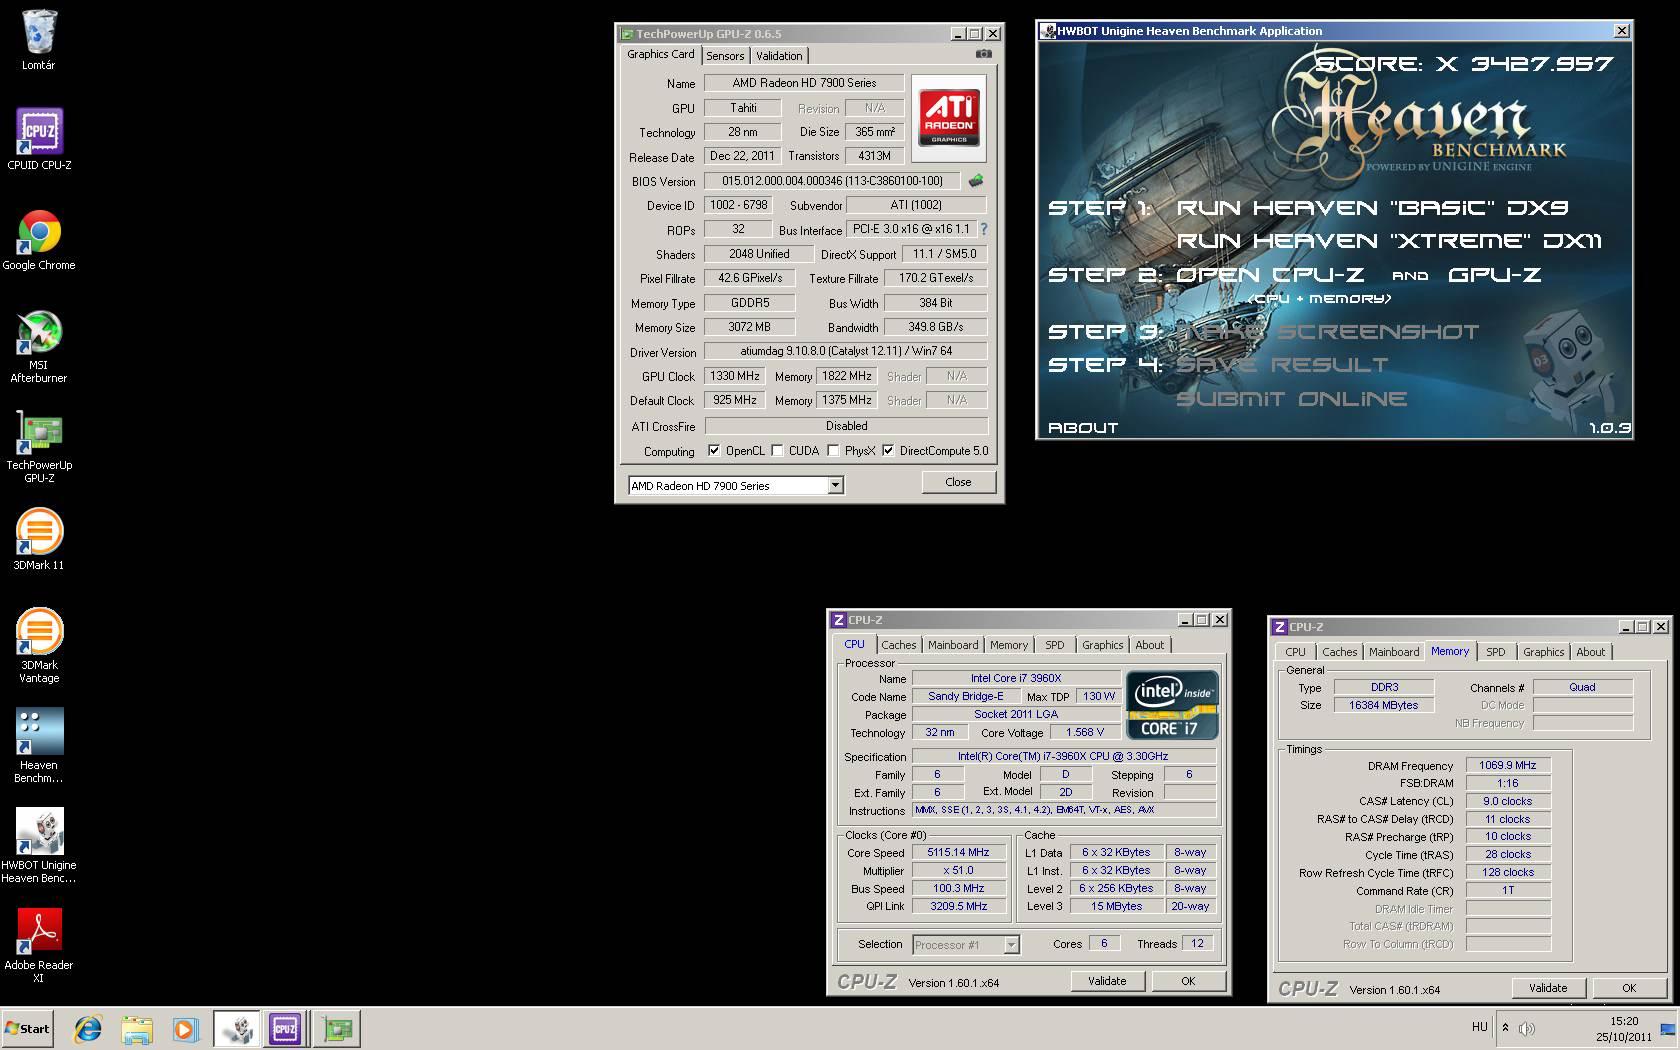The height and width of the screenshot is (1050, 1680).
Task: Open Heaven Benchmark desktop shortcut
Action: pos(39,746)
